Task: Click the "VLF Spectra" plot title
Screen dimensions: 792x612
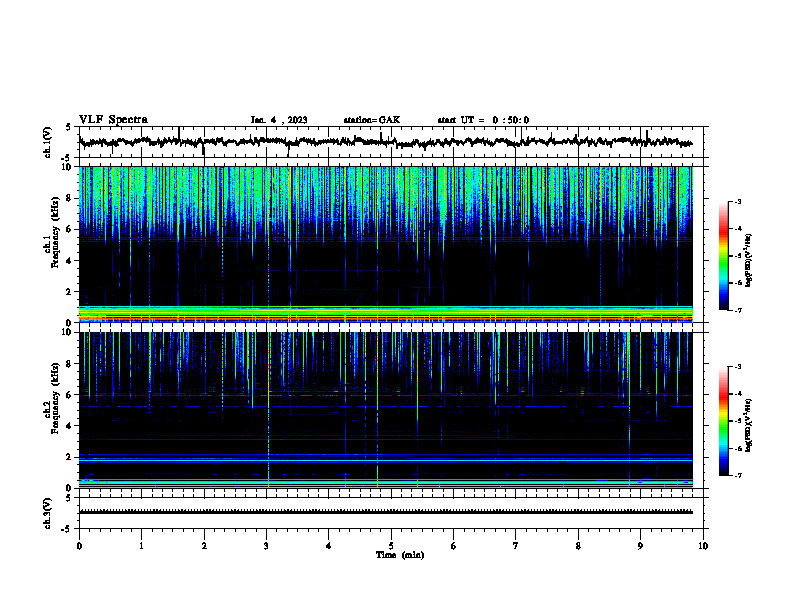Action: (x=113, y=120)
